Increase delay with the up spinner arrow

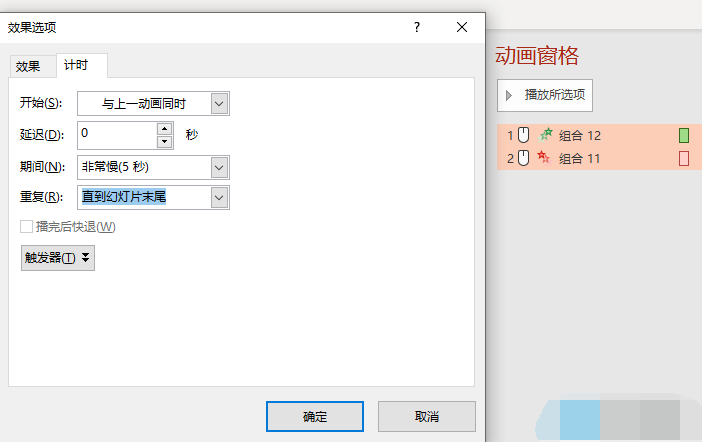click(164, 128)
